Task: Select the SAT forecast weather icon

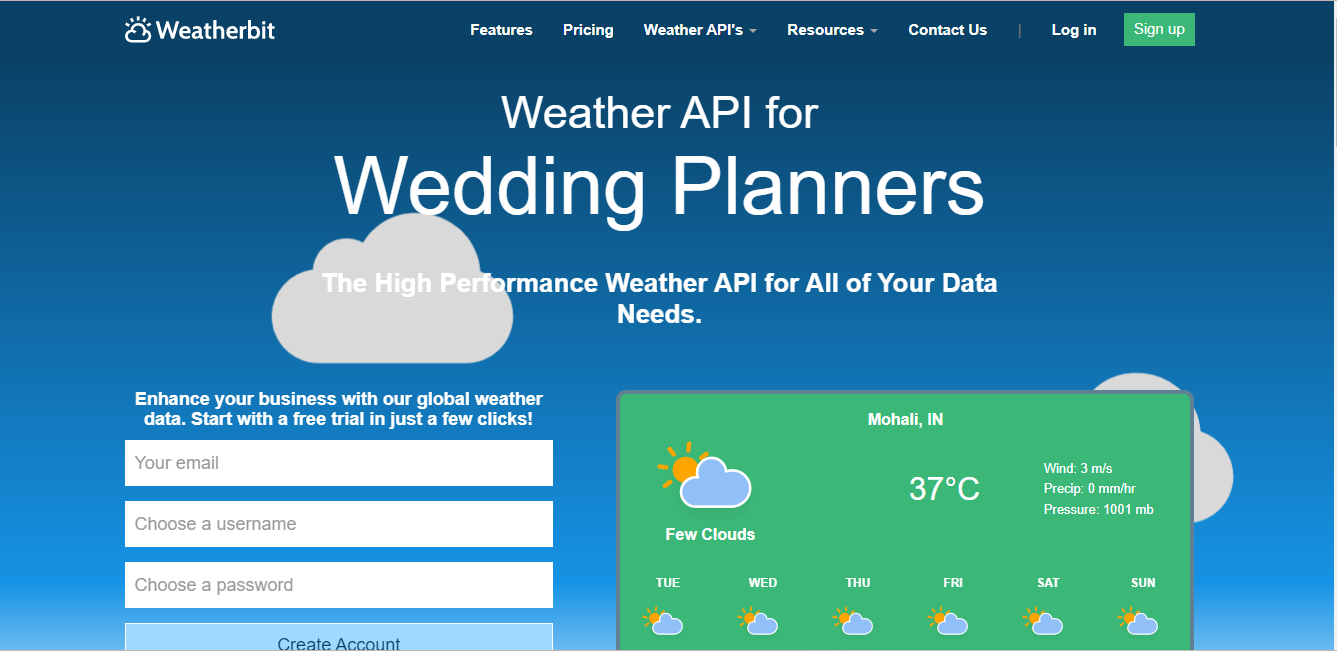Action: 1043,621
